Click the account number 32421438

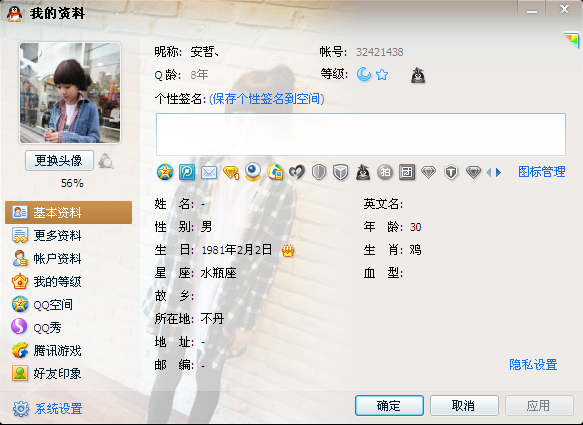[380, 52]
